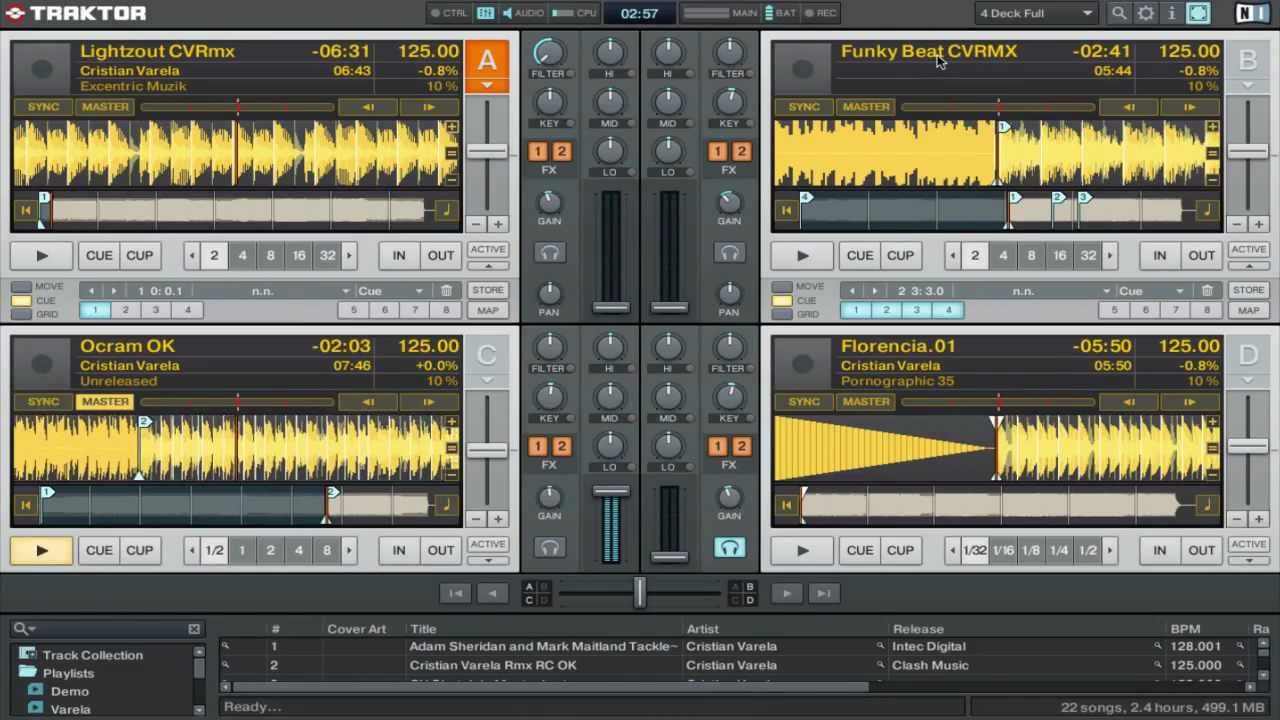This screenshot has height=720, width=1280.
Task: Tempo bend left arrow on Deck A
Action: pos(368,107)
